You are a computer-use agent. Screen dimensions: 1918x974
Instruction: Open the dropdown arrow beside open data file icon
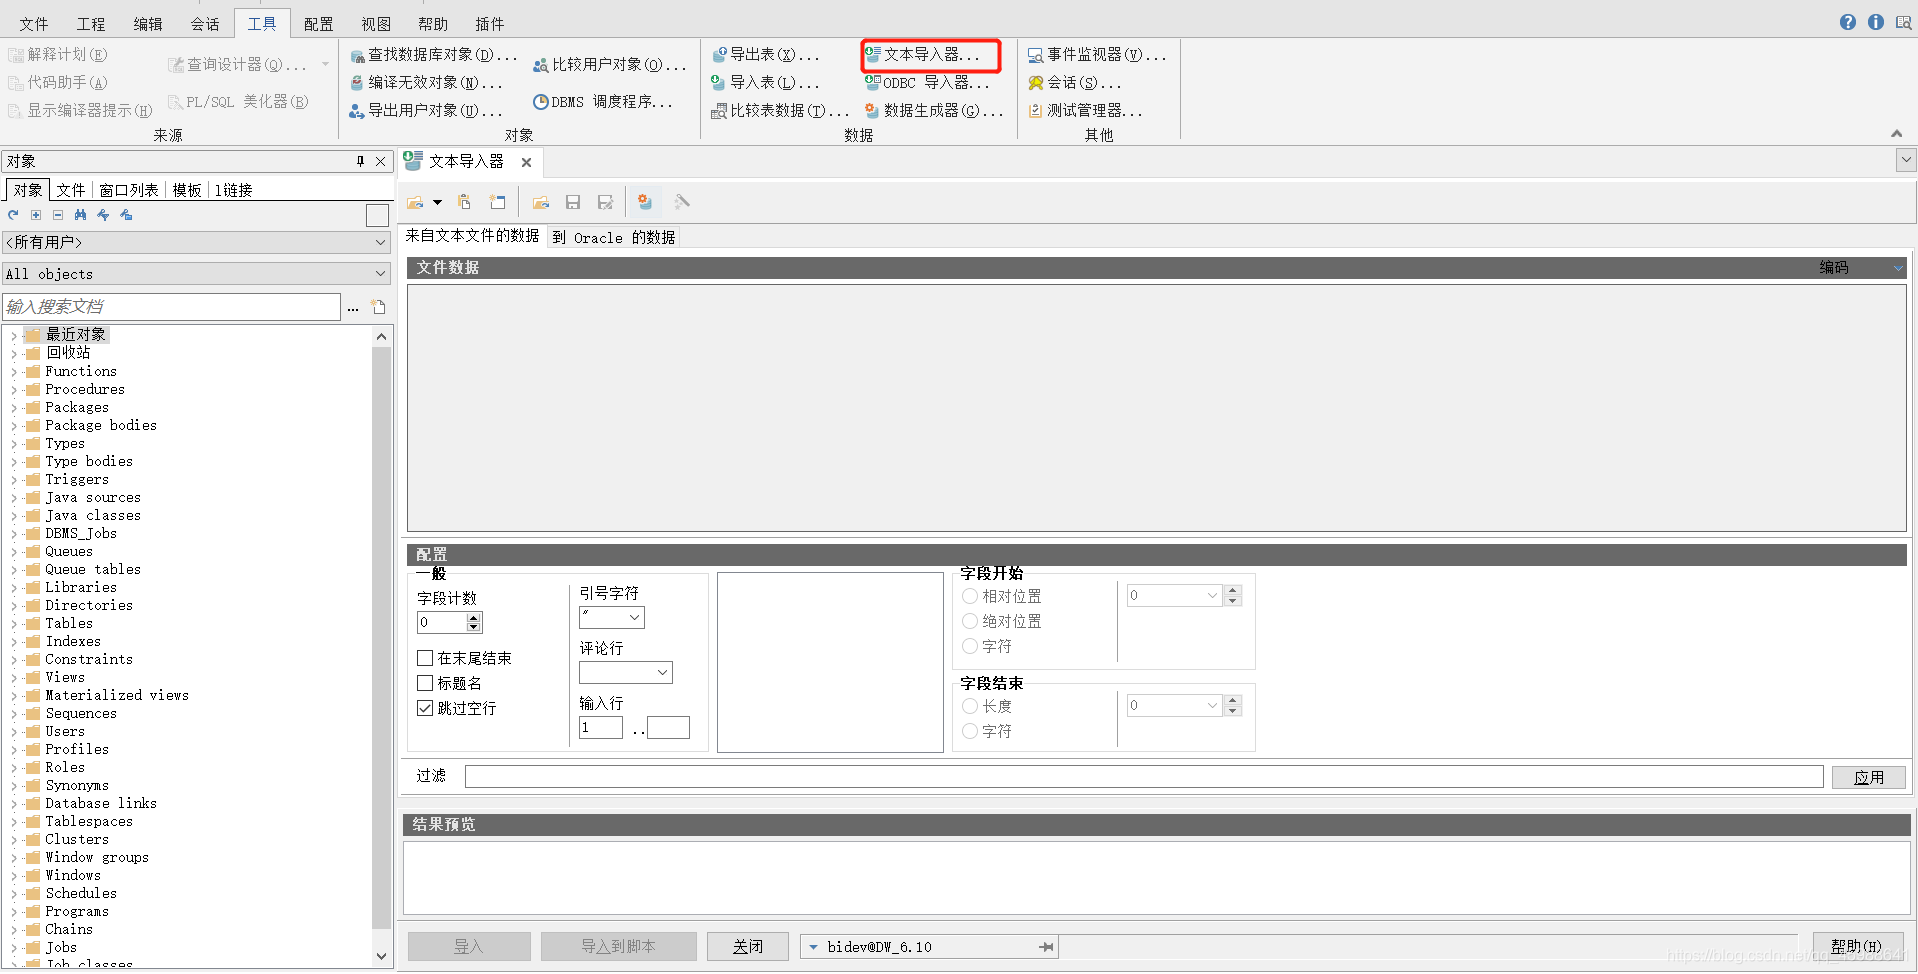(x=437, y=202)
